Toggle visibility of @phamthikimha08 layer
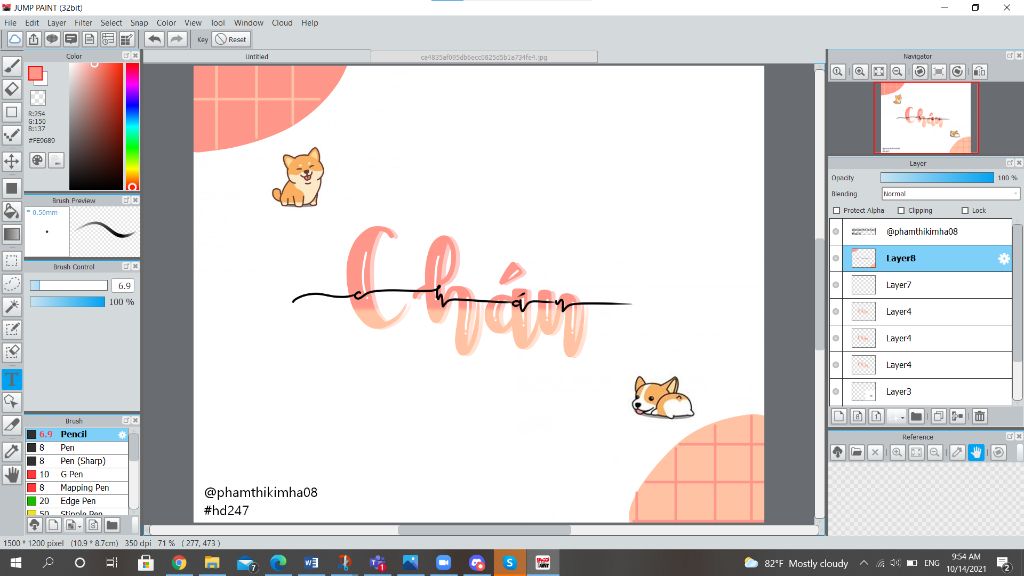The height and width of the screenshot is (576, 1024). point(836,232)
